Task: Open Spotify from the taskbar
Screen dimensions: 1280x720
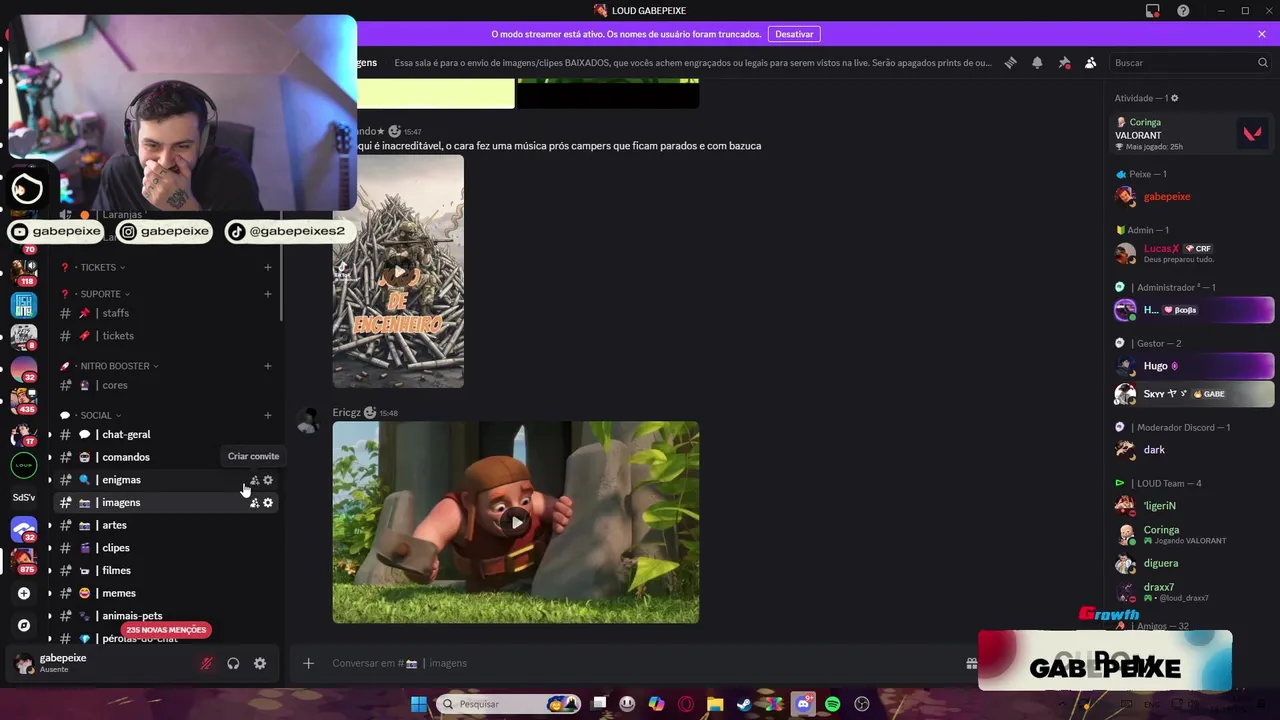Action: point(832,704)
